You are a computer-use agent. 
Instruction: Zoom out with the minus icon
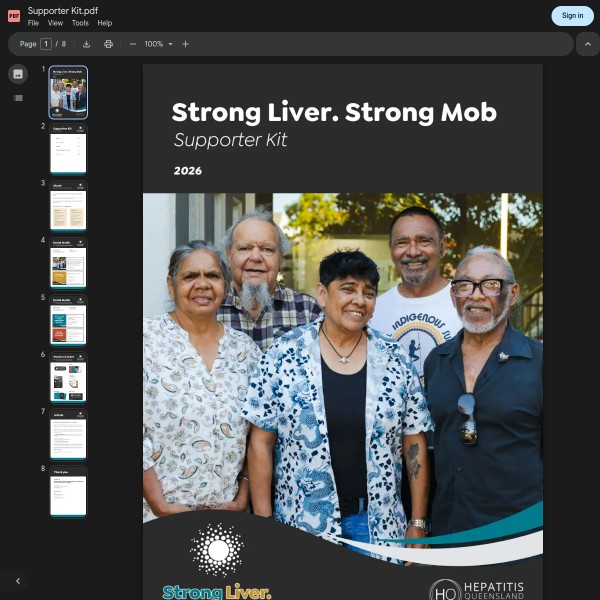pos(132,44)
